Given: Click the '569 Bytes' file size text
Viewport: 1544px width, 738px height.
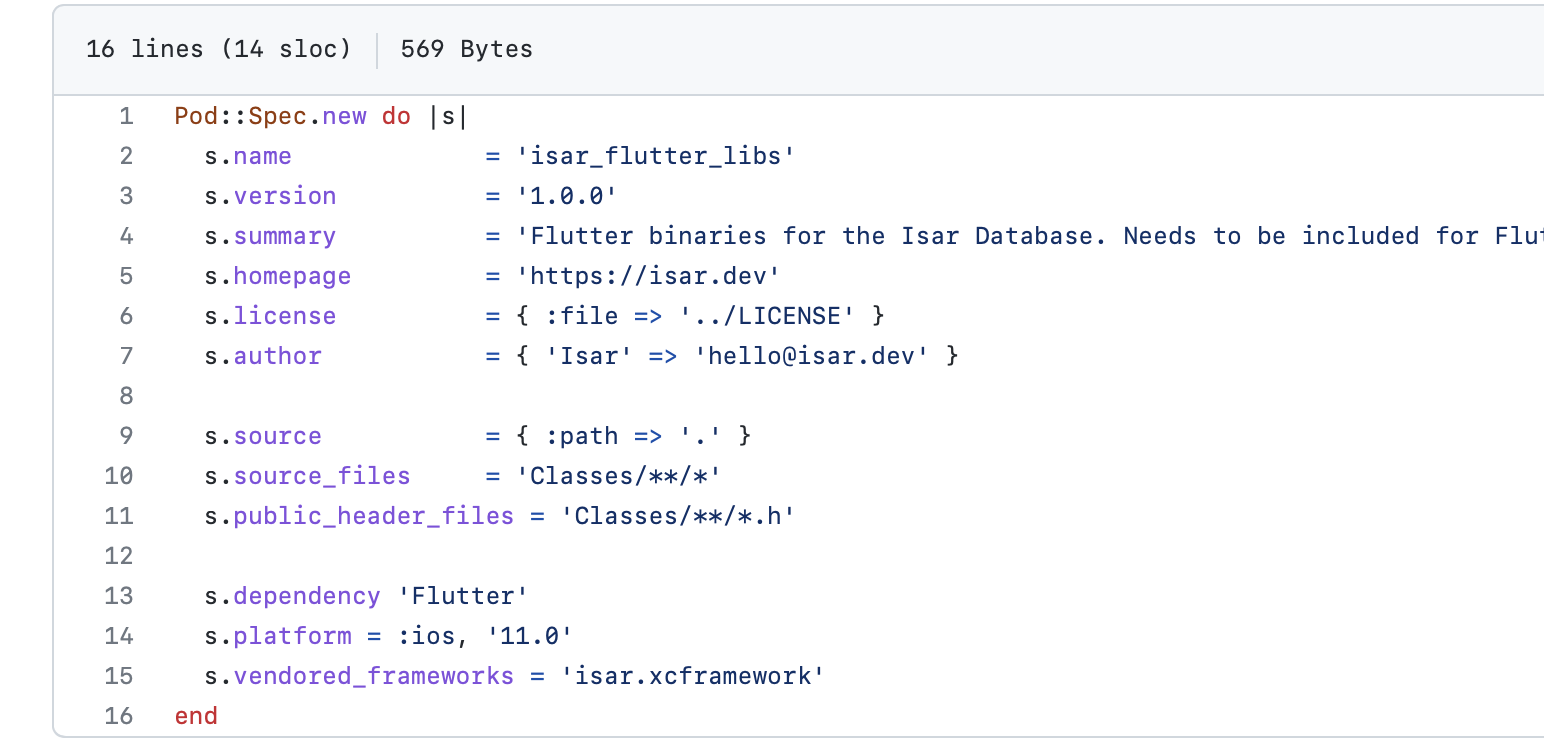Looking at the screenshot, I should click(467, 49).
